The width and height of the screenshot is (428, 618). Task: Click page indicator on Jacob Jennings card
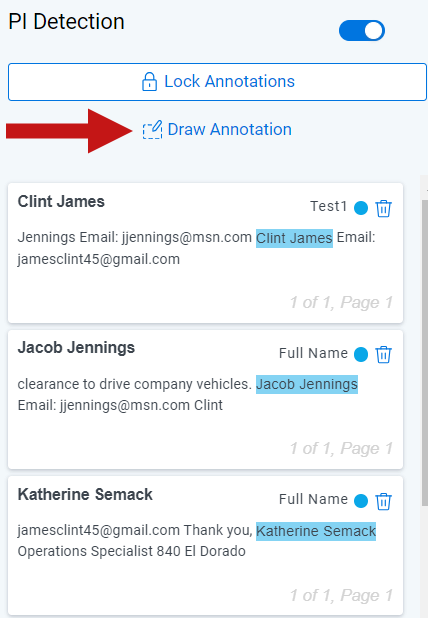pos(341,449)
